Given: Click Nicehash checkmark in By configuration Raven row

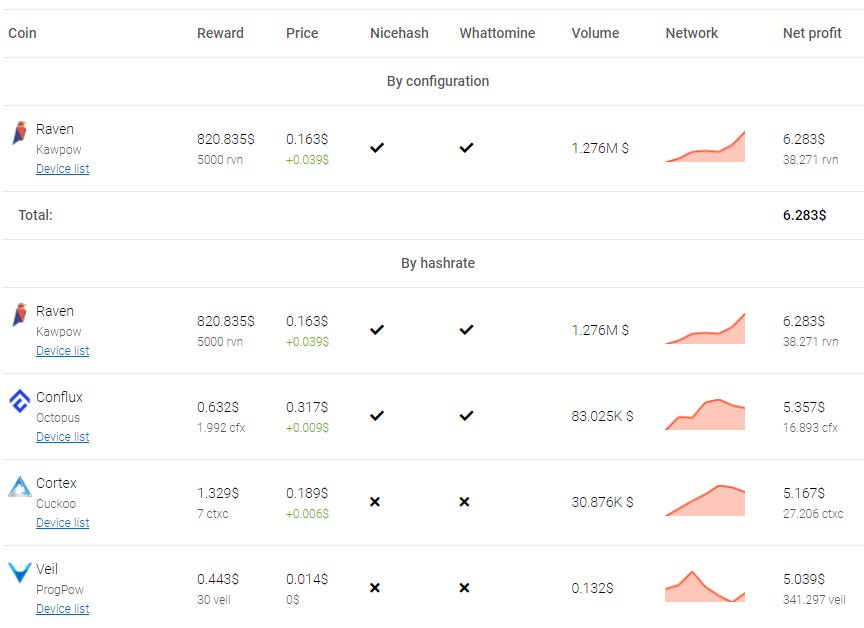Looking at the screenshot, I should tap(377, 148).
